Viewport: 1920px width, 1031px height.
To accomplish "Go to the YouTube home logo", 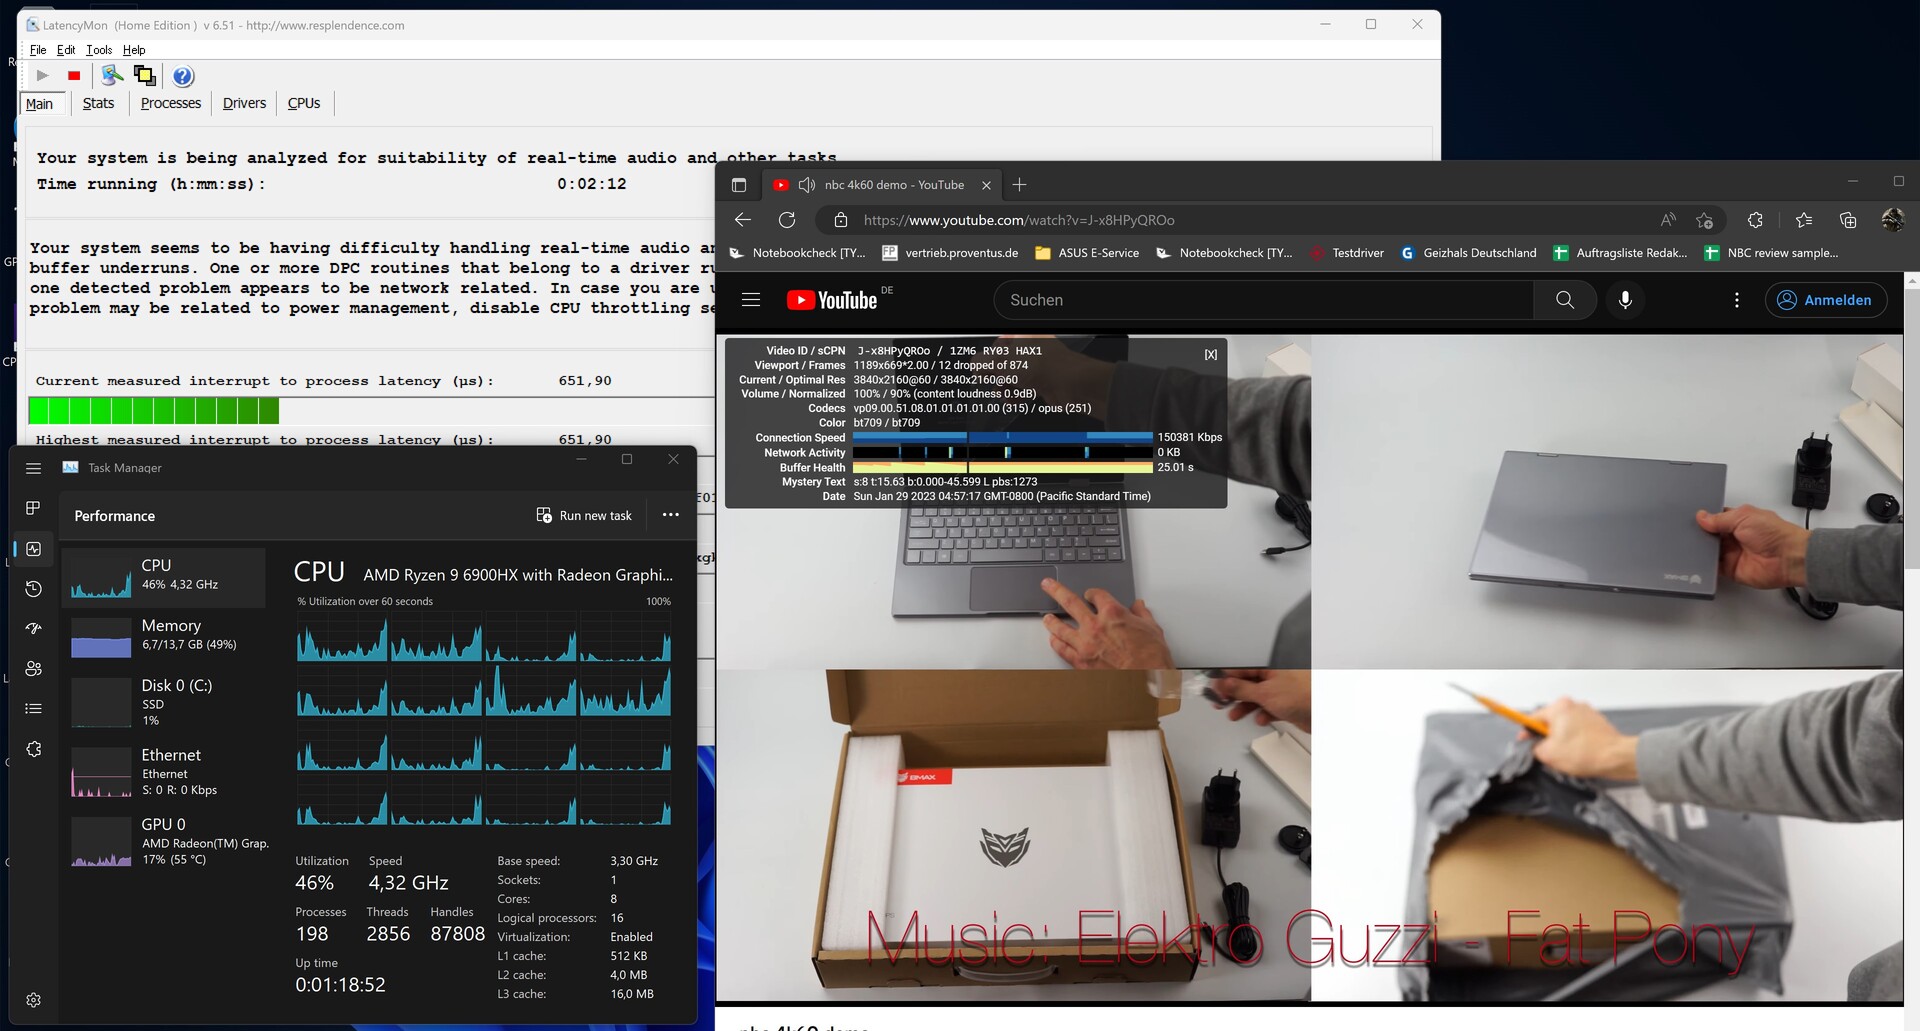I will click(x=832, y=300).
